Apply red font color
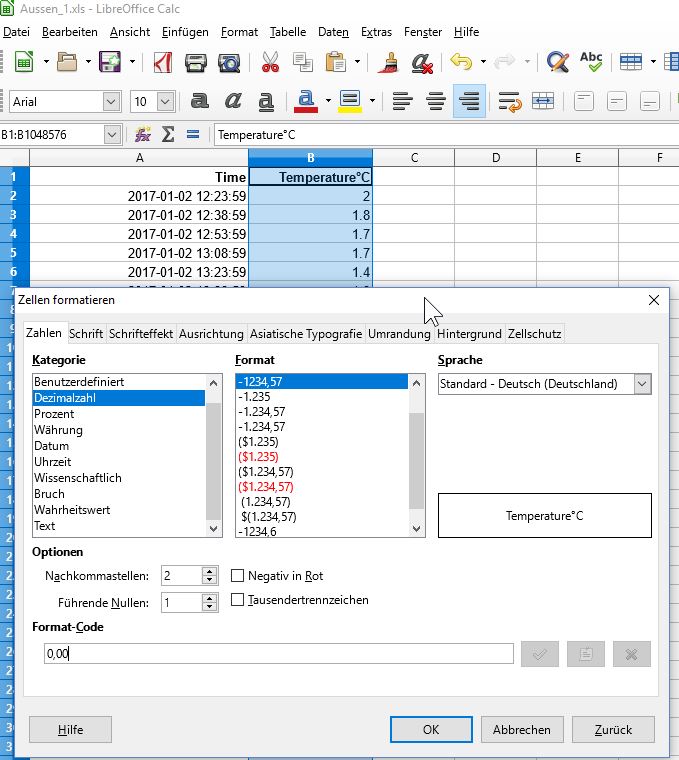This screenshot has width=679, height=760. (306, 101)
